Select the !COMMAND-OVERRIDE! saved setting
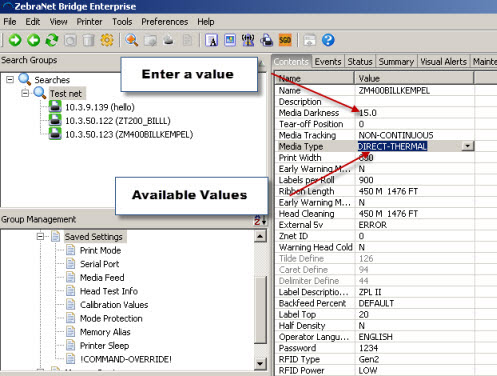Image resolution: width=497 pixels, height=376 pixels. tap(126, 359)
